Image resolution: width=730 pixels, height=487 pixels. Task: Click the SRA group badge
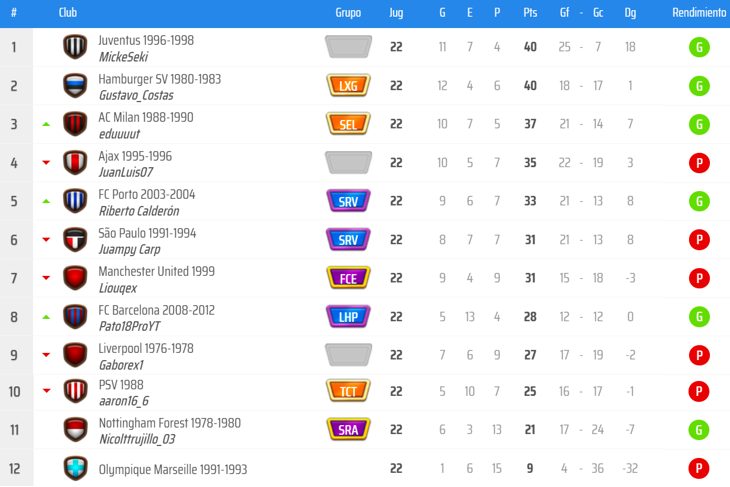[348, 430]
